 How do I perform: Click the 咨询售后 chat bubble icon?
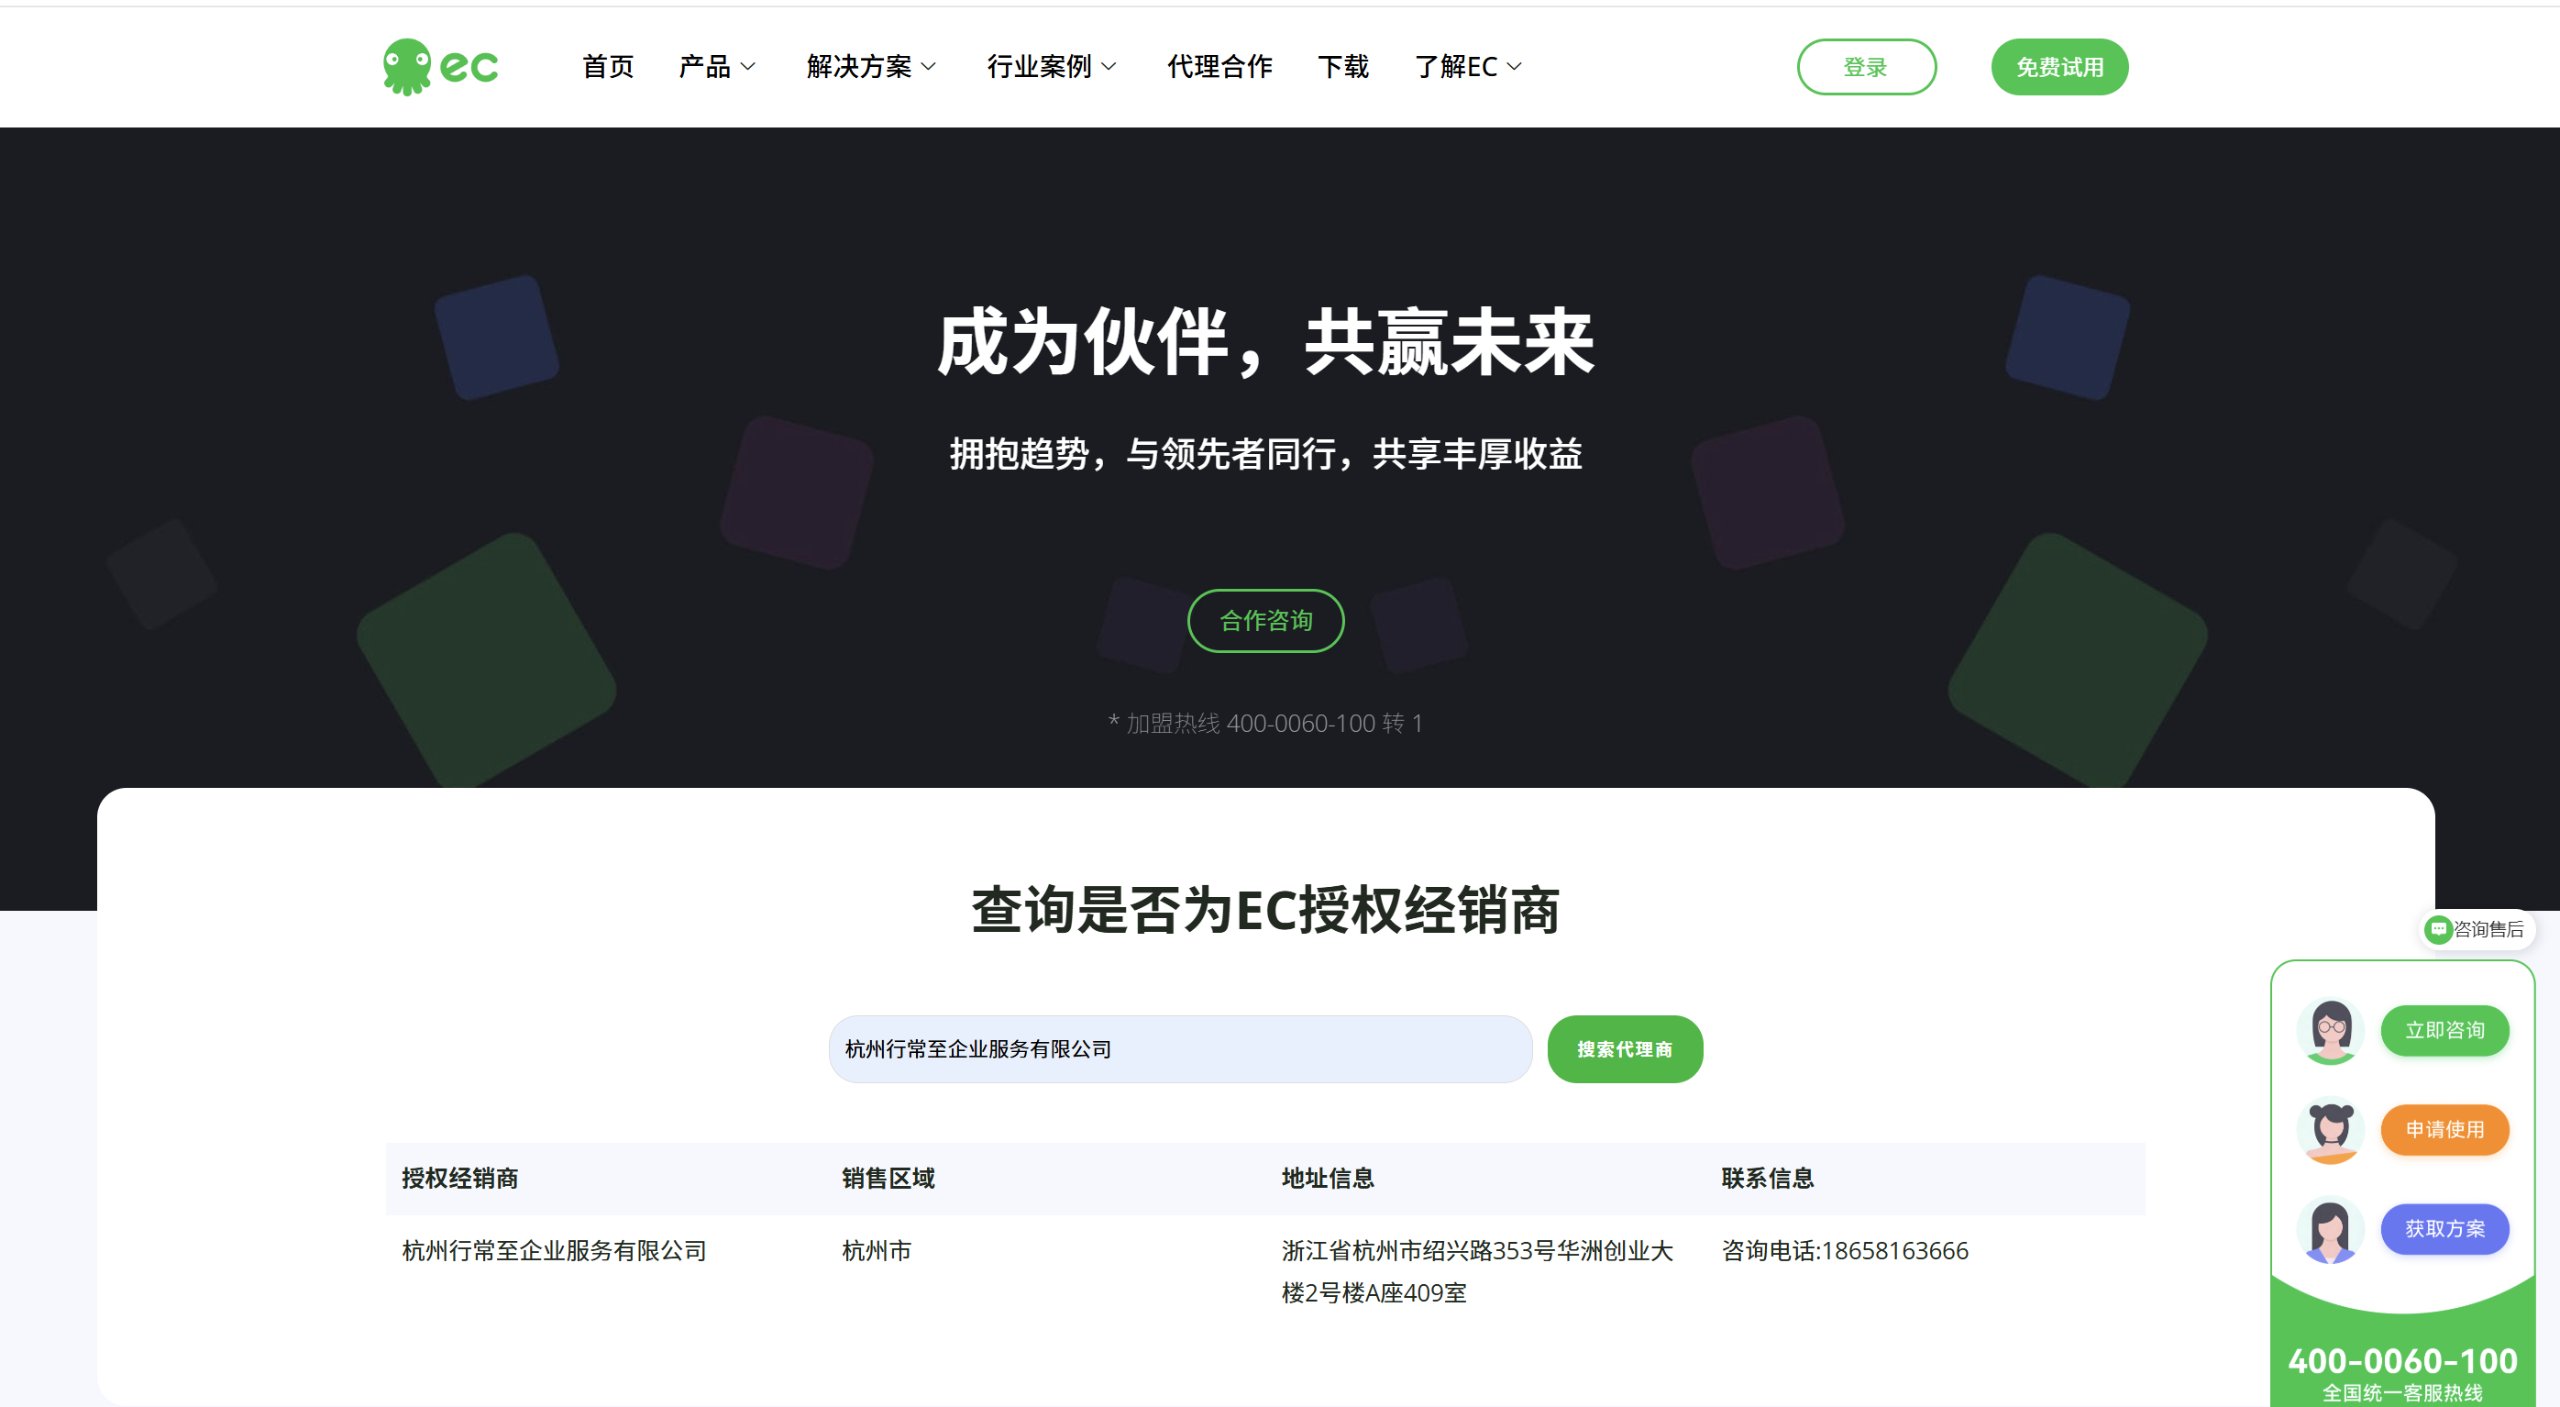pyautogui.click(x=2438, y=930)
